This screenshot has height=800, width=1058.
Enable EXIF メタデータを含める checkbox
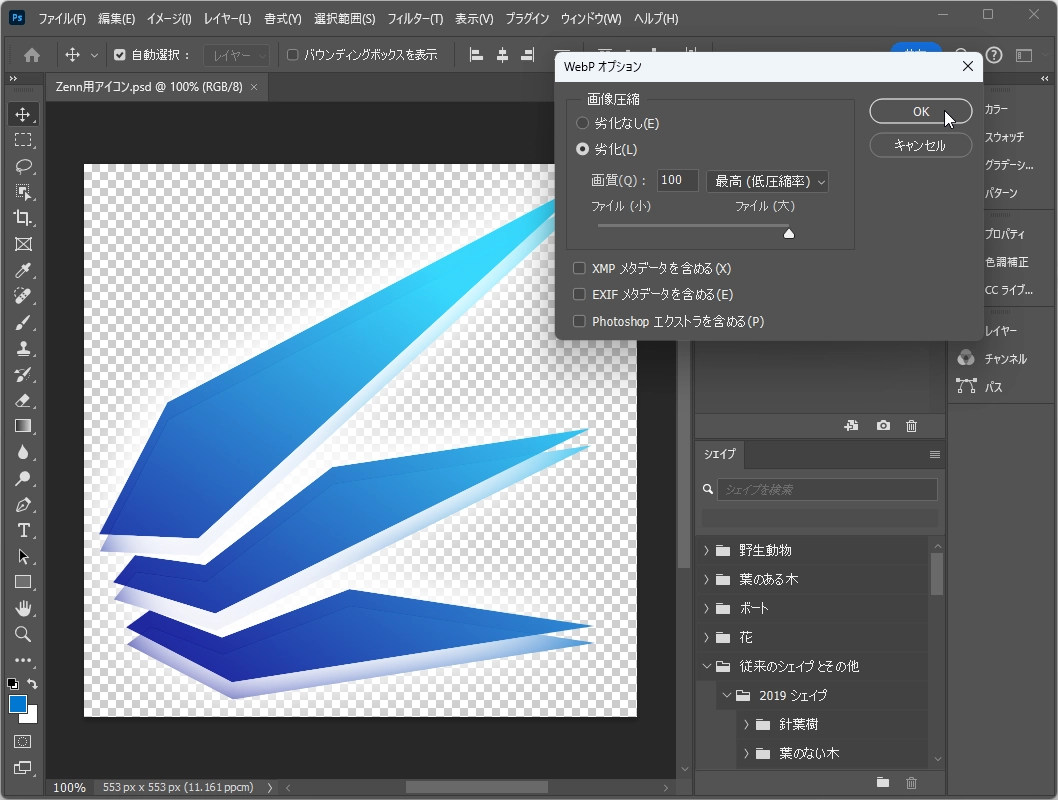pyautogui.click(x=579, y=294)
